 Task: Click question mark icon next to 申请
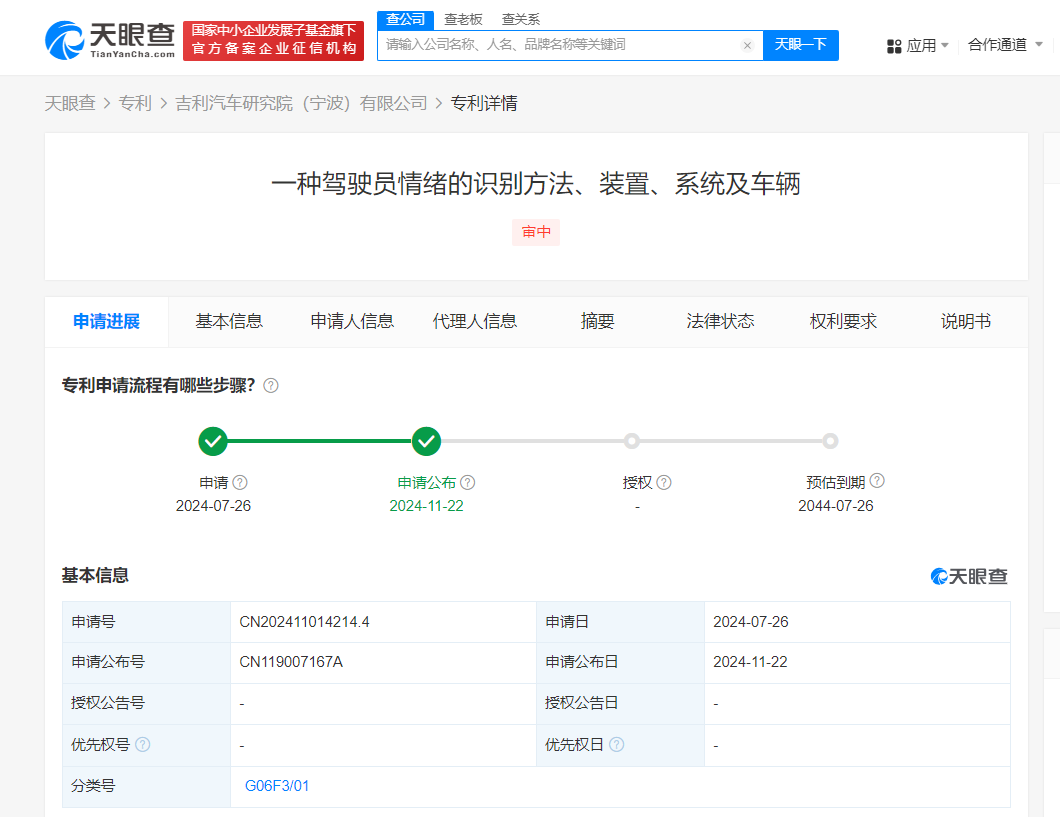(240, 482)
